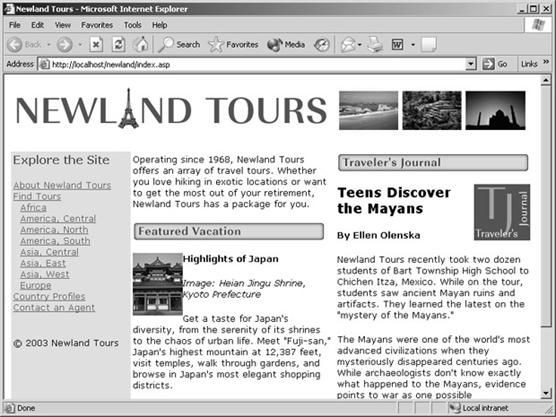Click the History clock icon
556x417 pixels.
click(x=322, y=45)
